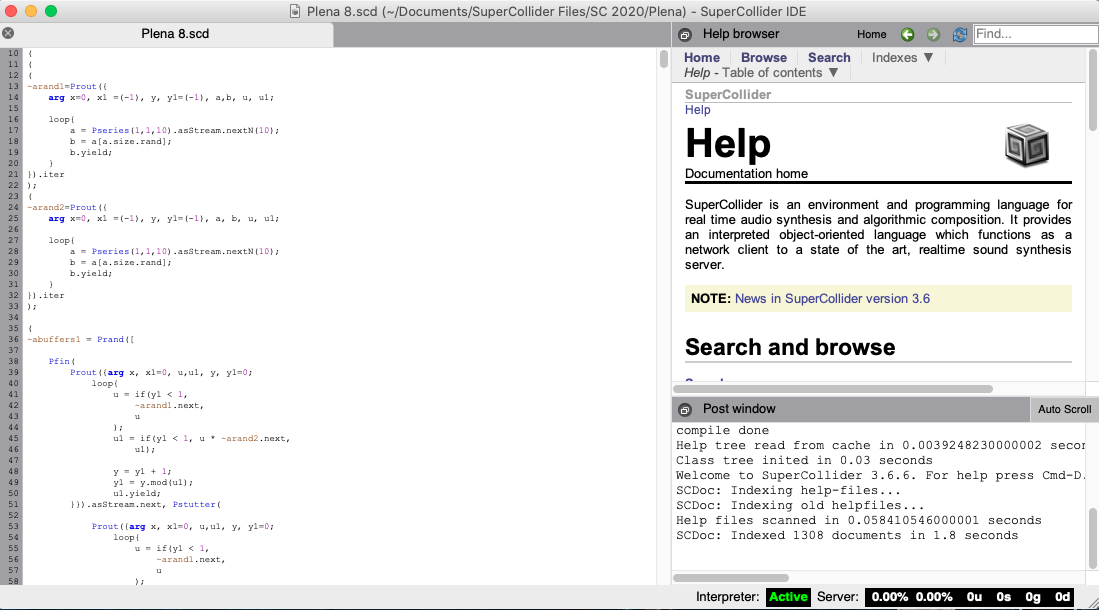Click line number 38 in the gutter
This screenshot has width=1099, height=610.
click(x=13, y=362)
